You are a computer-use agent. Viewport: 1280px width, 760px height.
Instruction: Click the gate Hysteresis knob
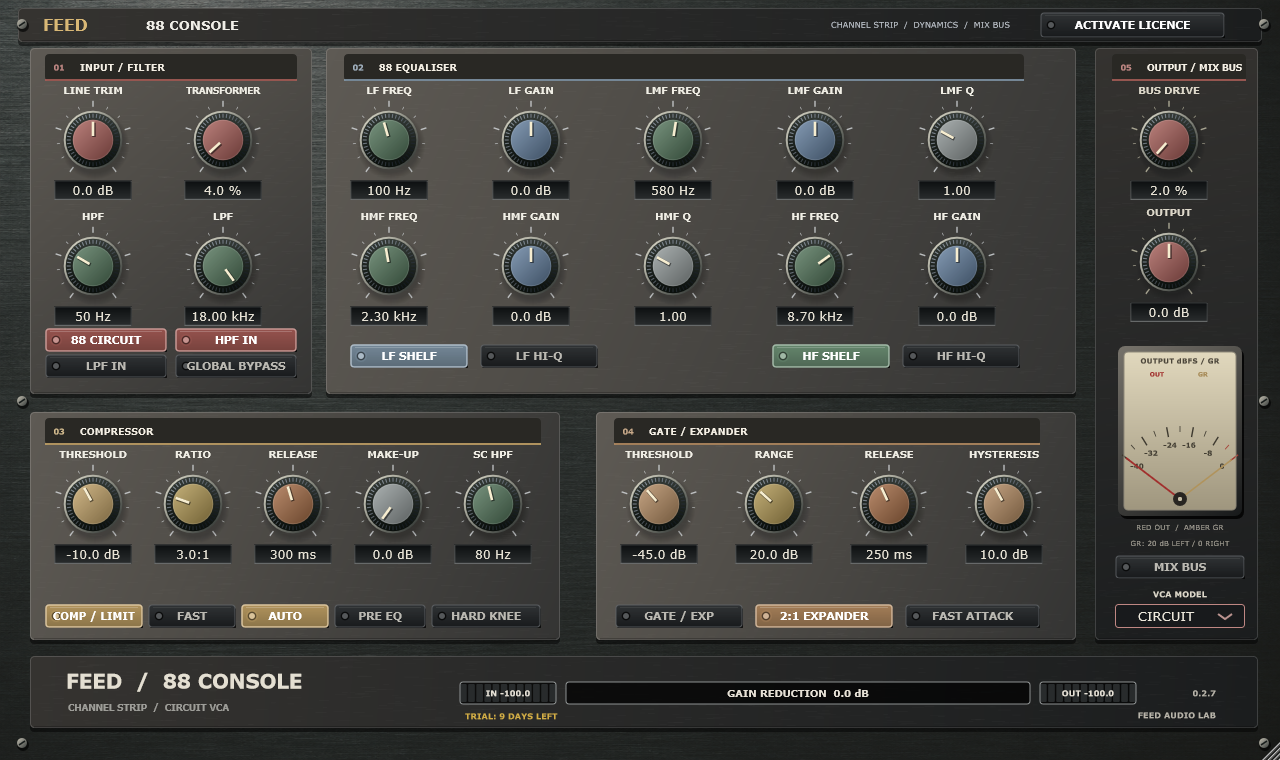click(1004, 504)
